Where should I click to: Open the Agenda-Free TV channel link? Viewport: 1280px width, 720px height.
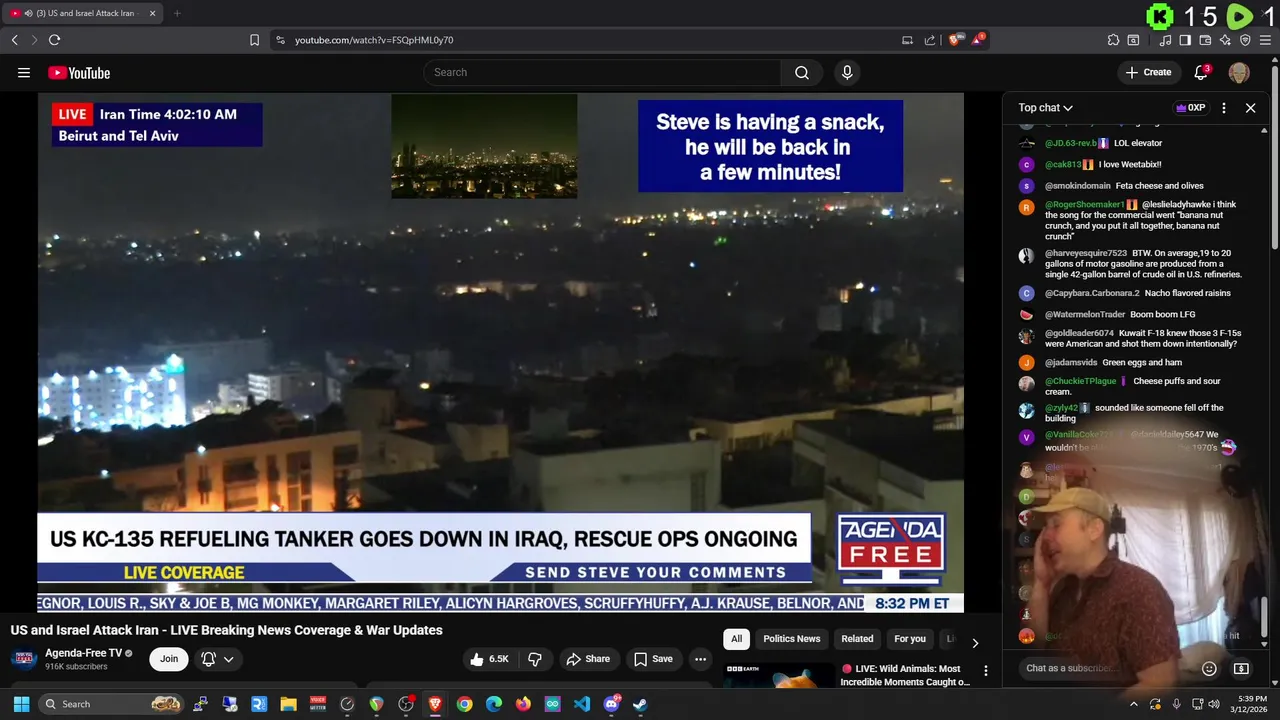click(83, 653)
